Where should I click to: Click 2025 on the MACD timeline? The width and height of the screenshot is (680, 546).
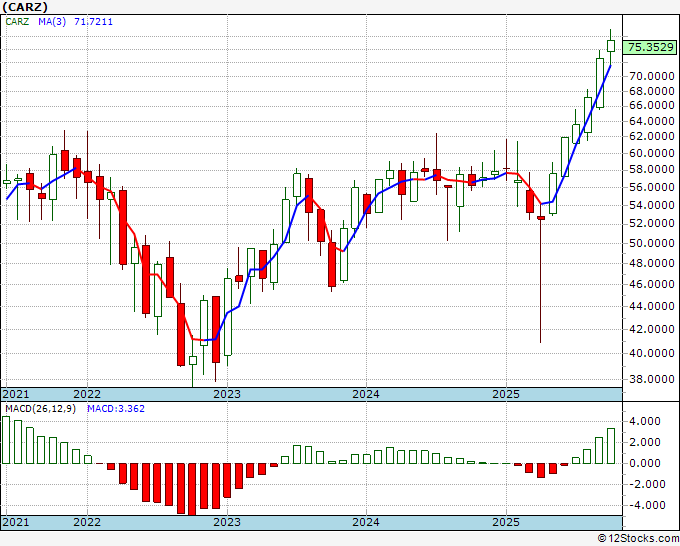tap(506, 522)
